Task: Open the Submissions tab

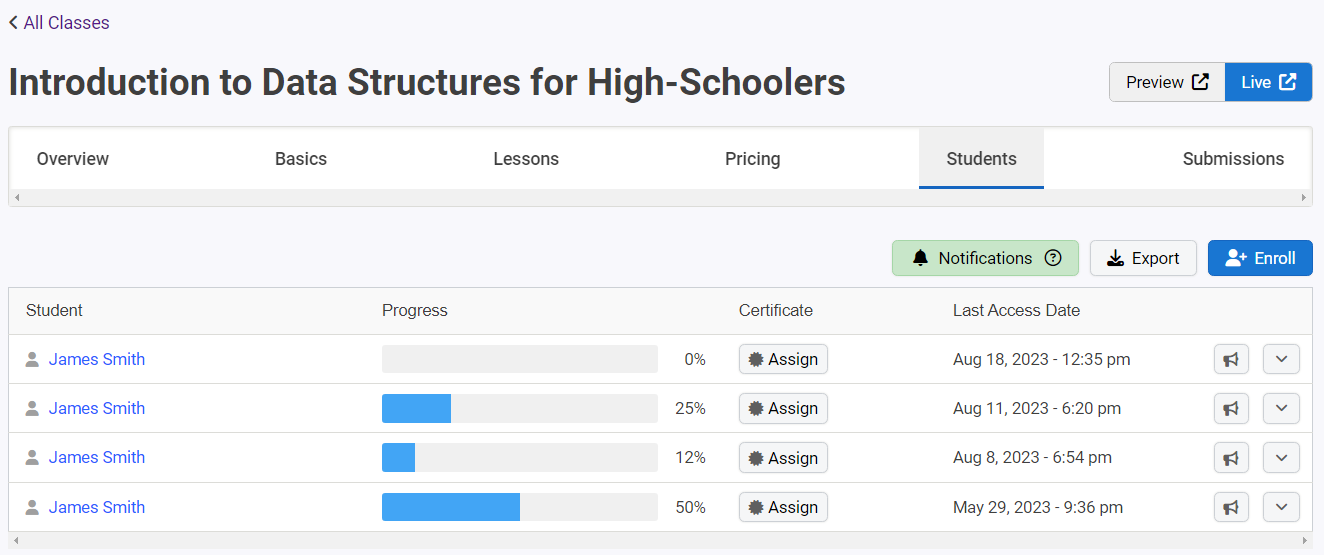Action: (1233, 159)
